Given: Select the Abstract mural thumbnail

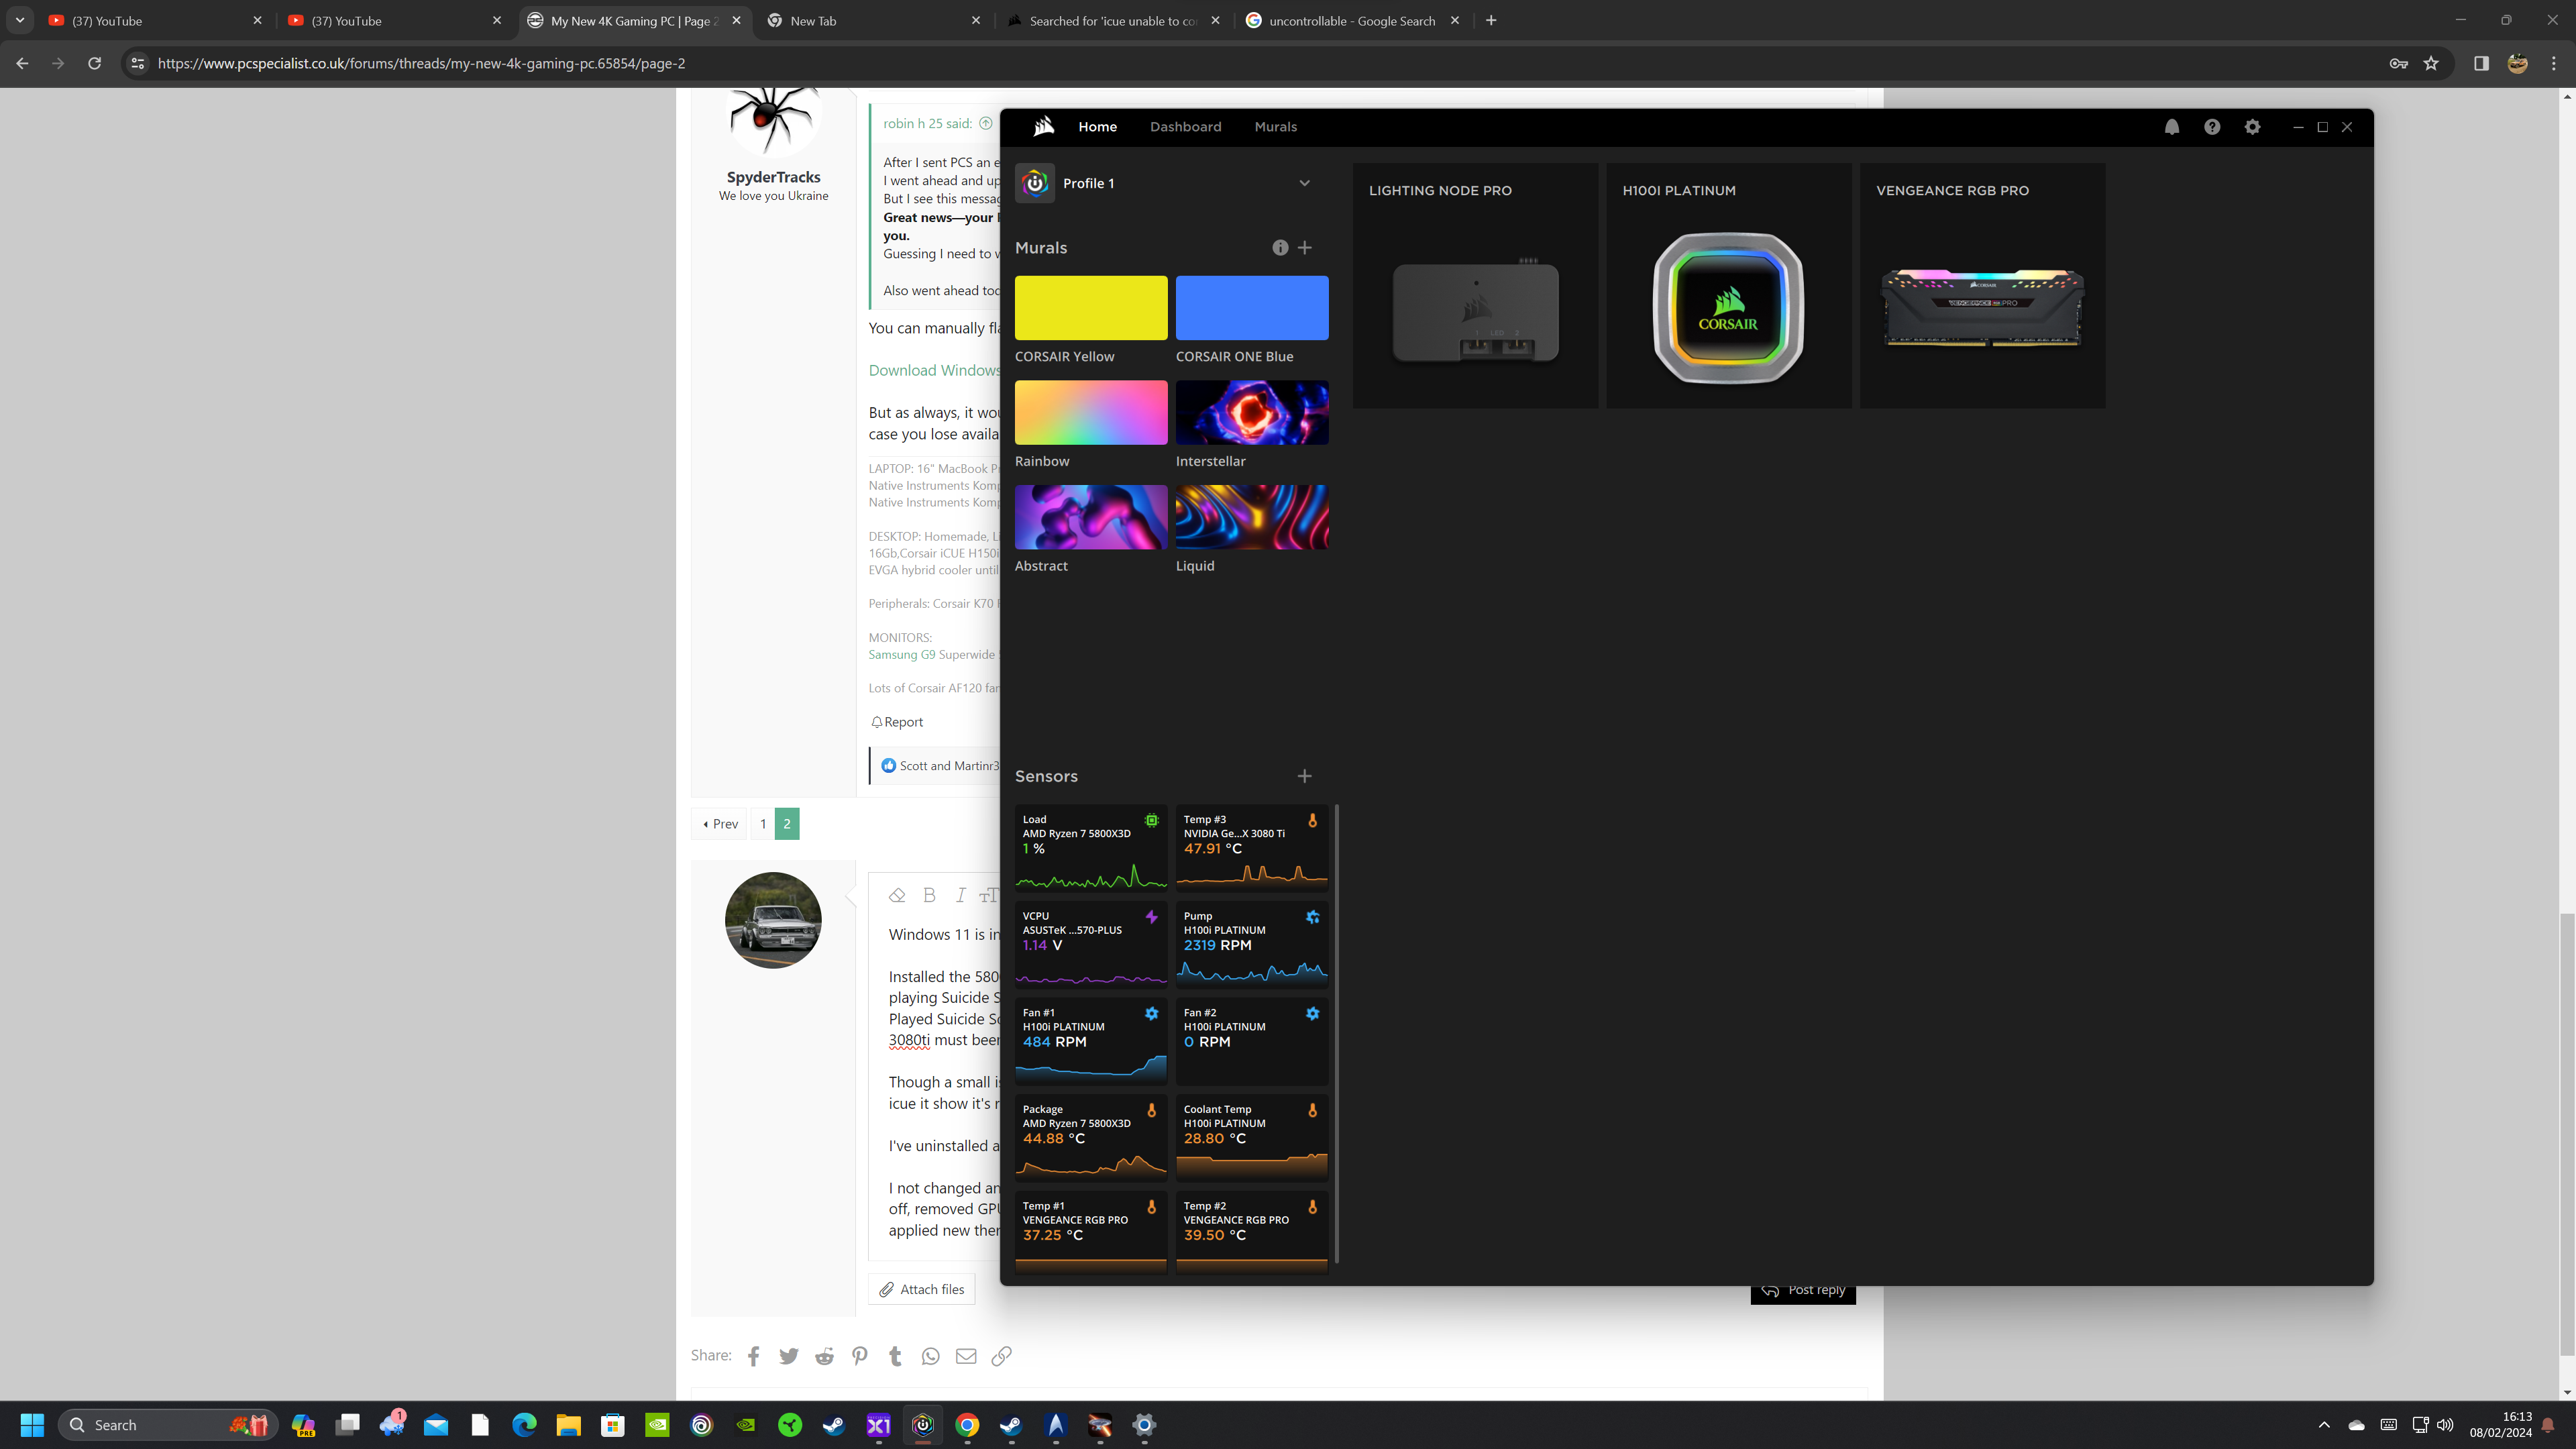Looking at the screenshot, I should (1091, 517).
